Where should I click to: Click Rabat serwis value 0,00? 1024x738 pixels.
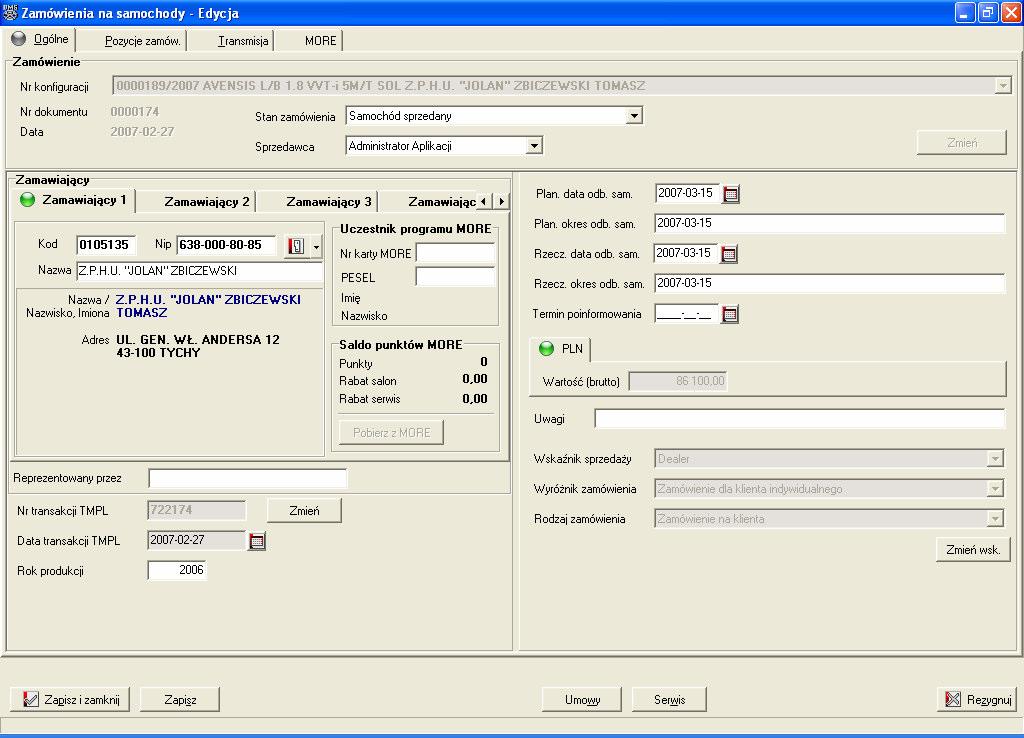(x=475, y=399)
